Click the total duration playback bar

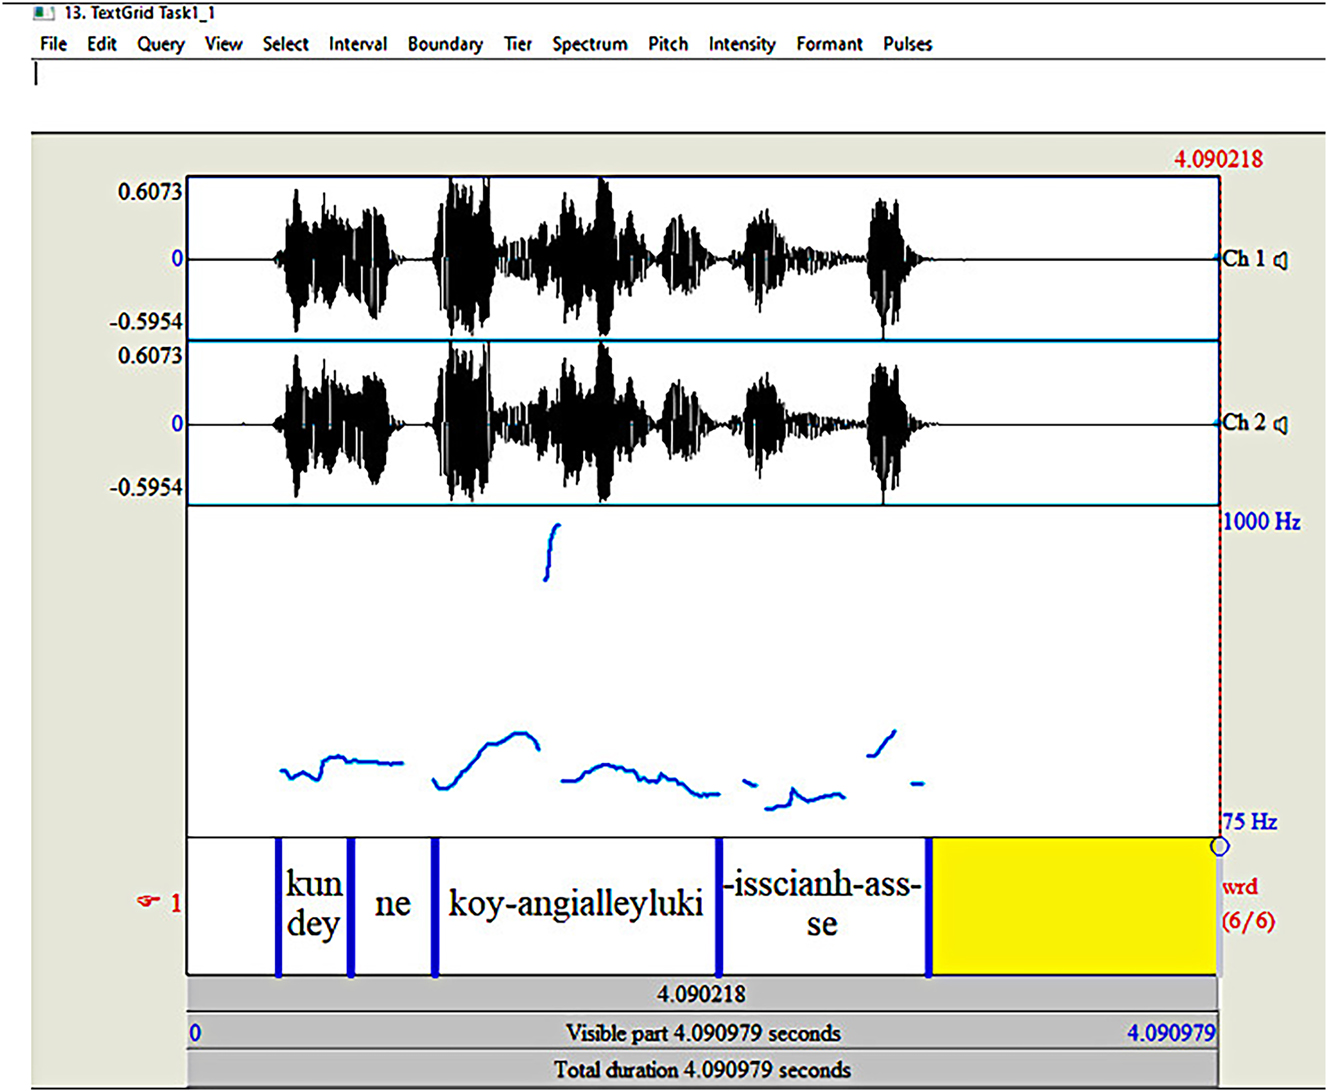[702, 1070]
